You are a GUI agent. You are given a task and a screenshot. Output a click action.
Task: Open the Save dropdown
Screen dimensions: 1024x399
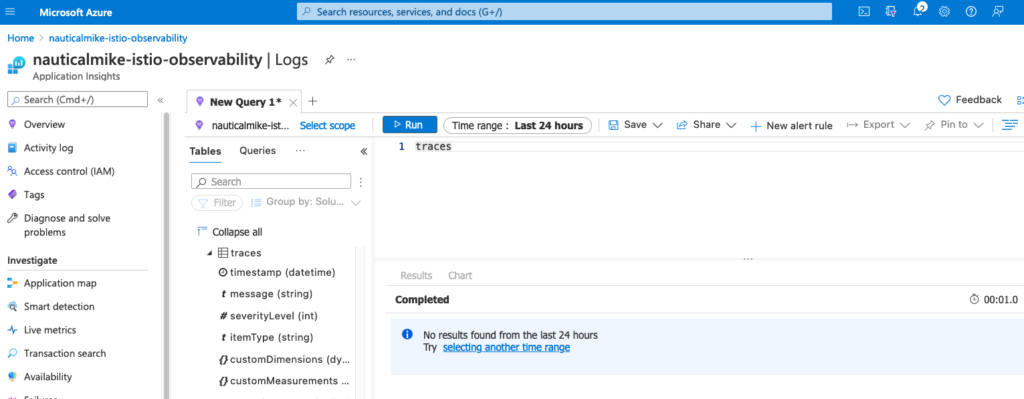point(635,125)
